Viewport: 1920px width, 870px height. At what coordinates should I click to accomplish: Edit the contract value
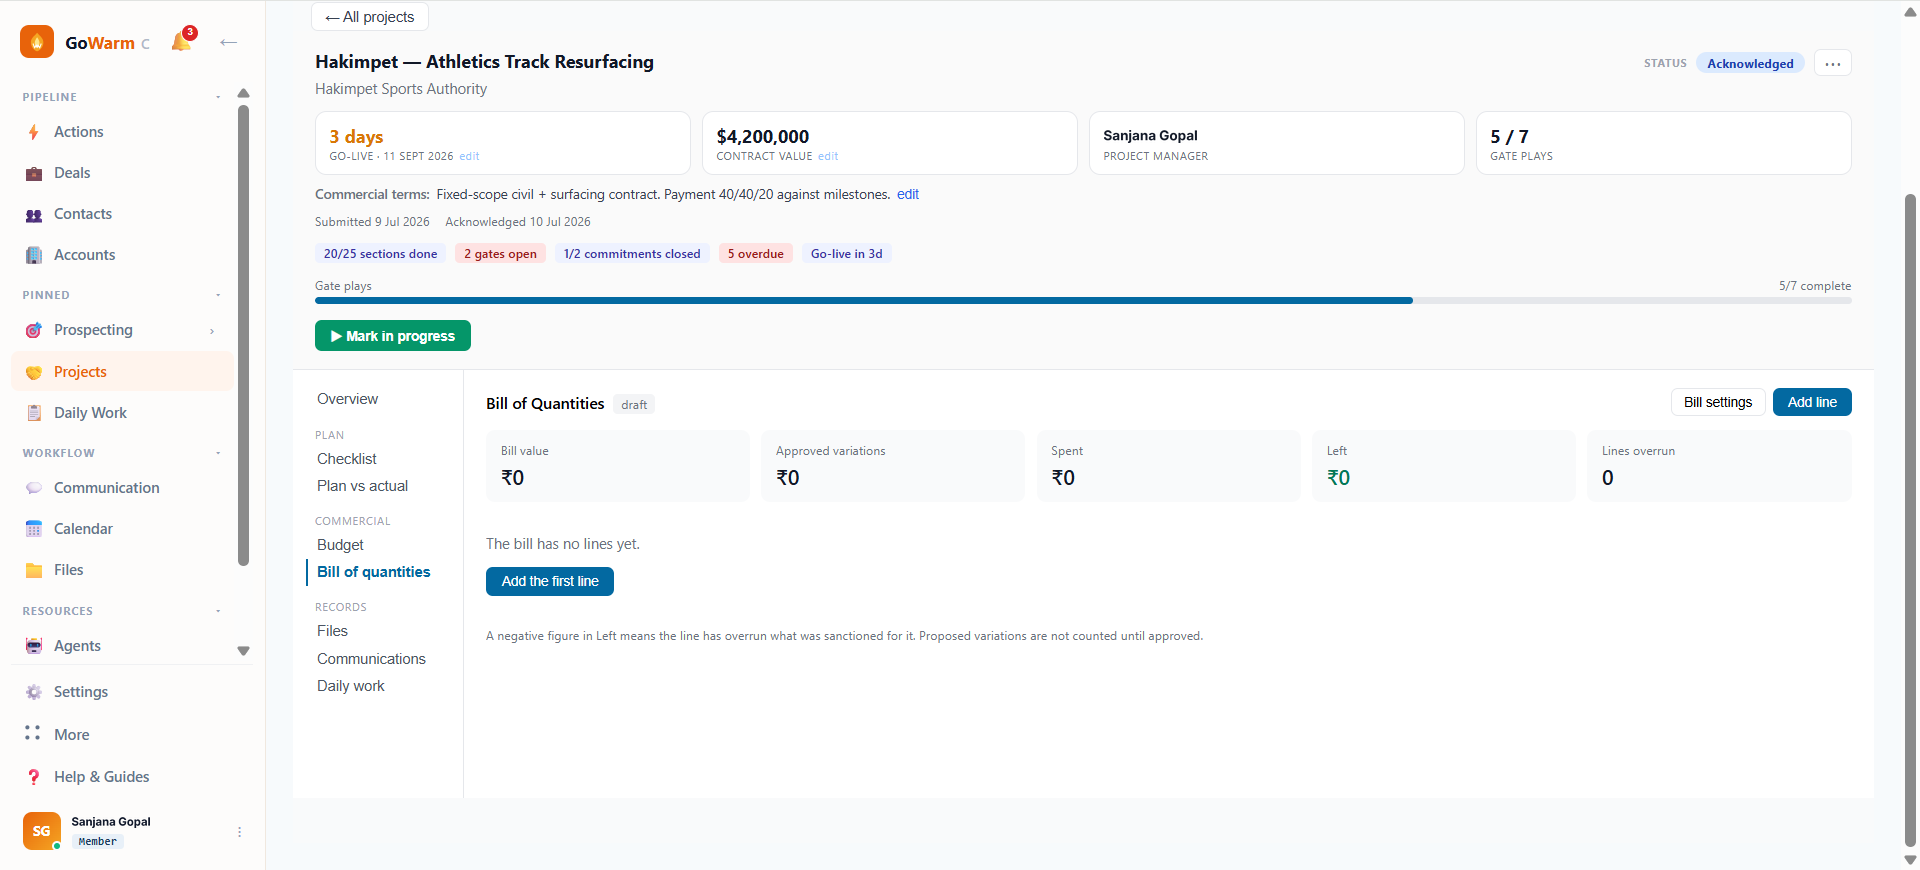point(828,156)
